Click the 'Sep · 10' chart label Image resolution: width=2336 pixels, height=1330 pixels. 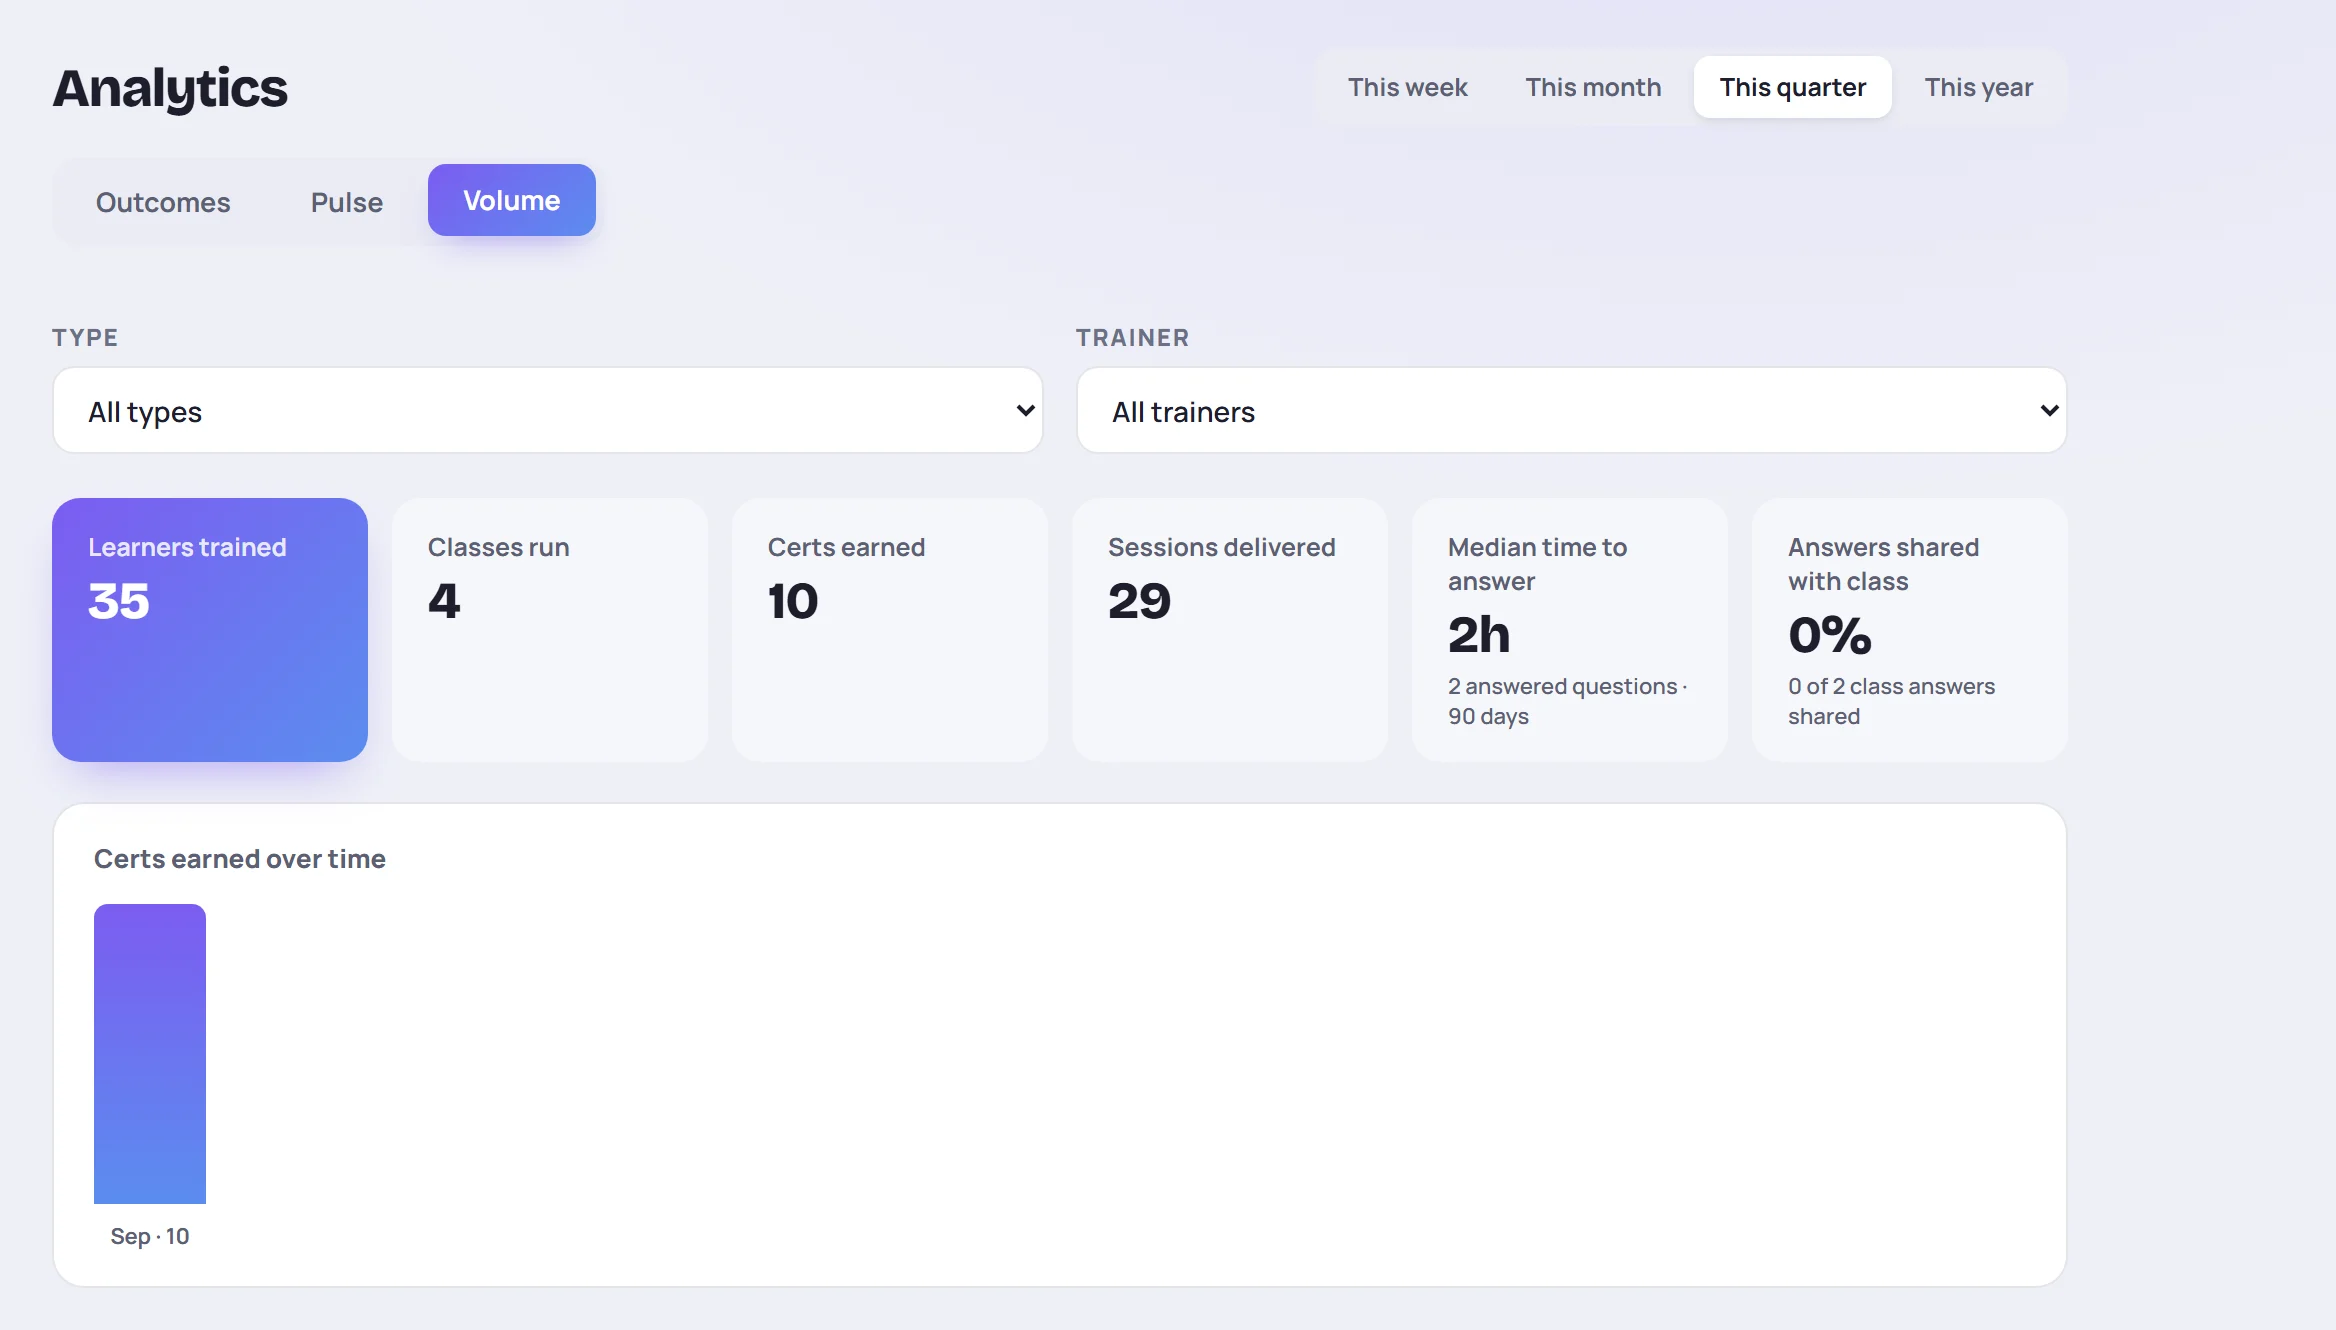[150, 1236]
